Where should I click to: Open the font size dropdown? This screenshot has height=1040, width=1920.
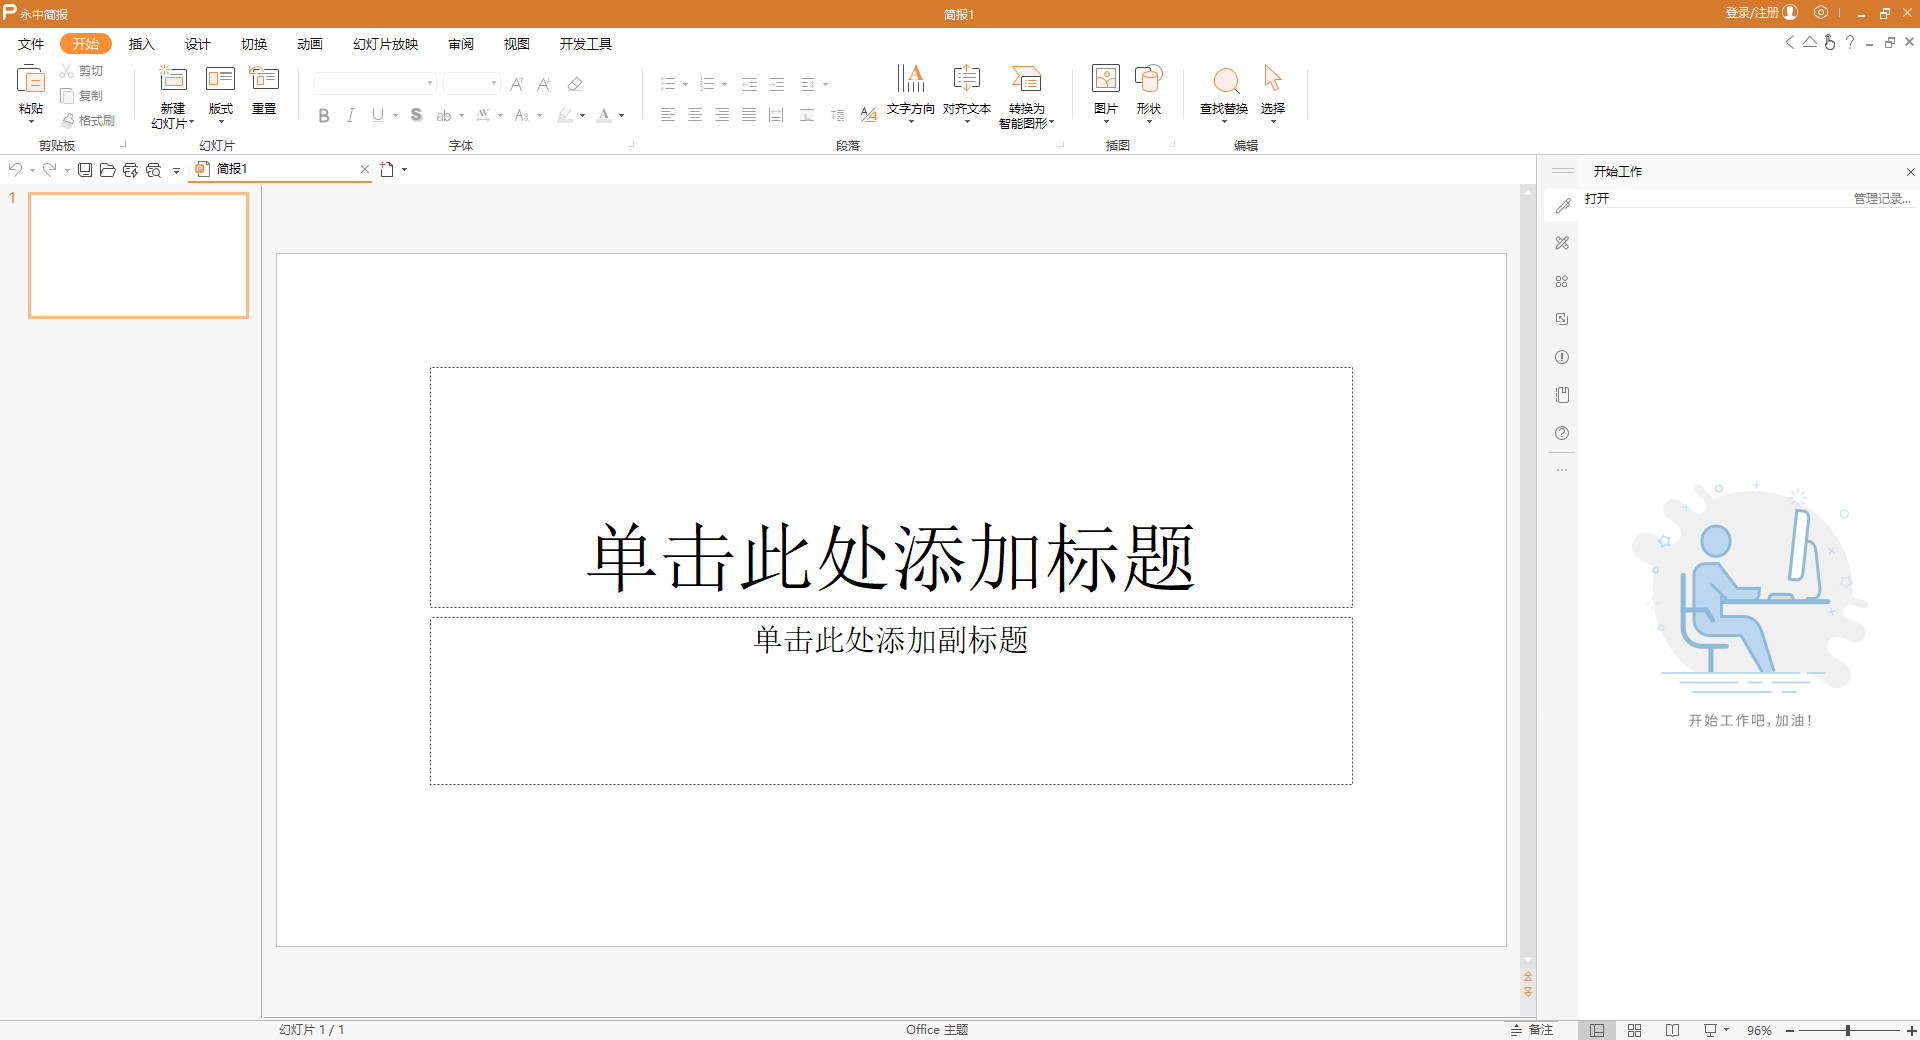[494, 84]
